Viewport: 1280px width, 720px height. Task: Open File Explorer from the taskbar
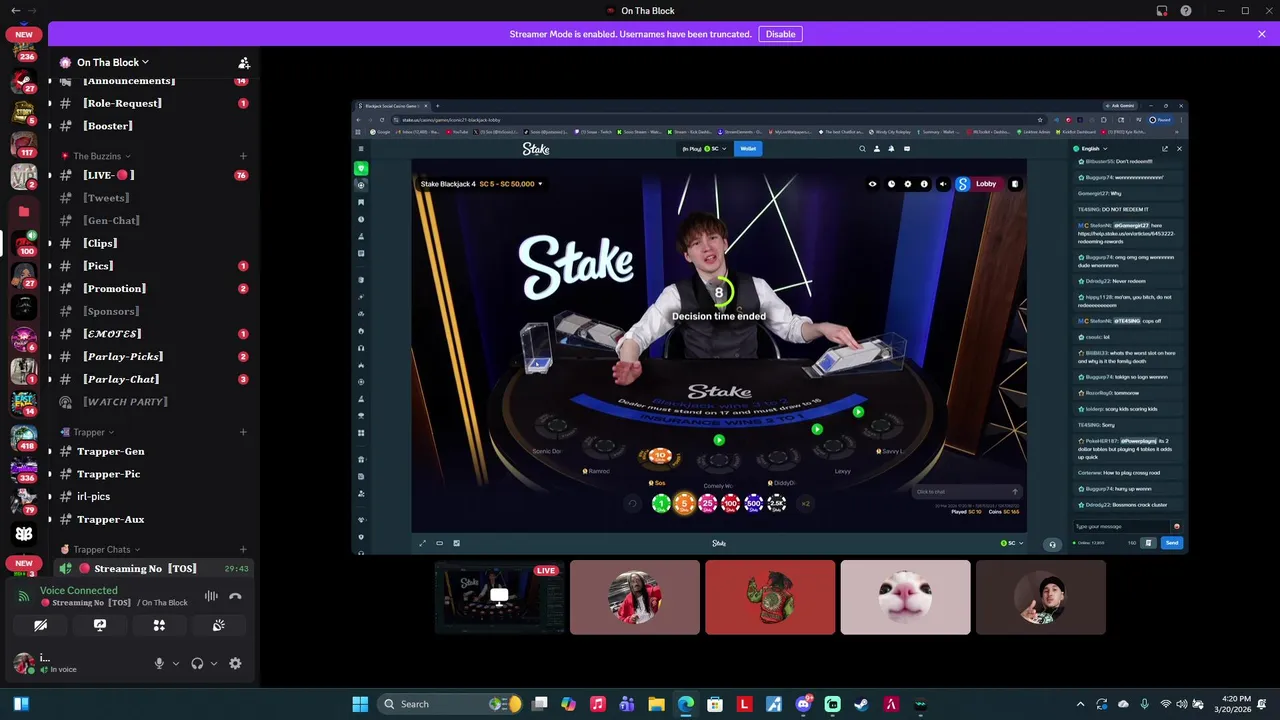(656, 704)
